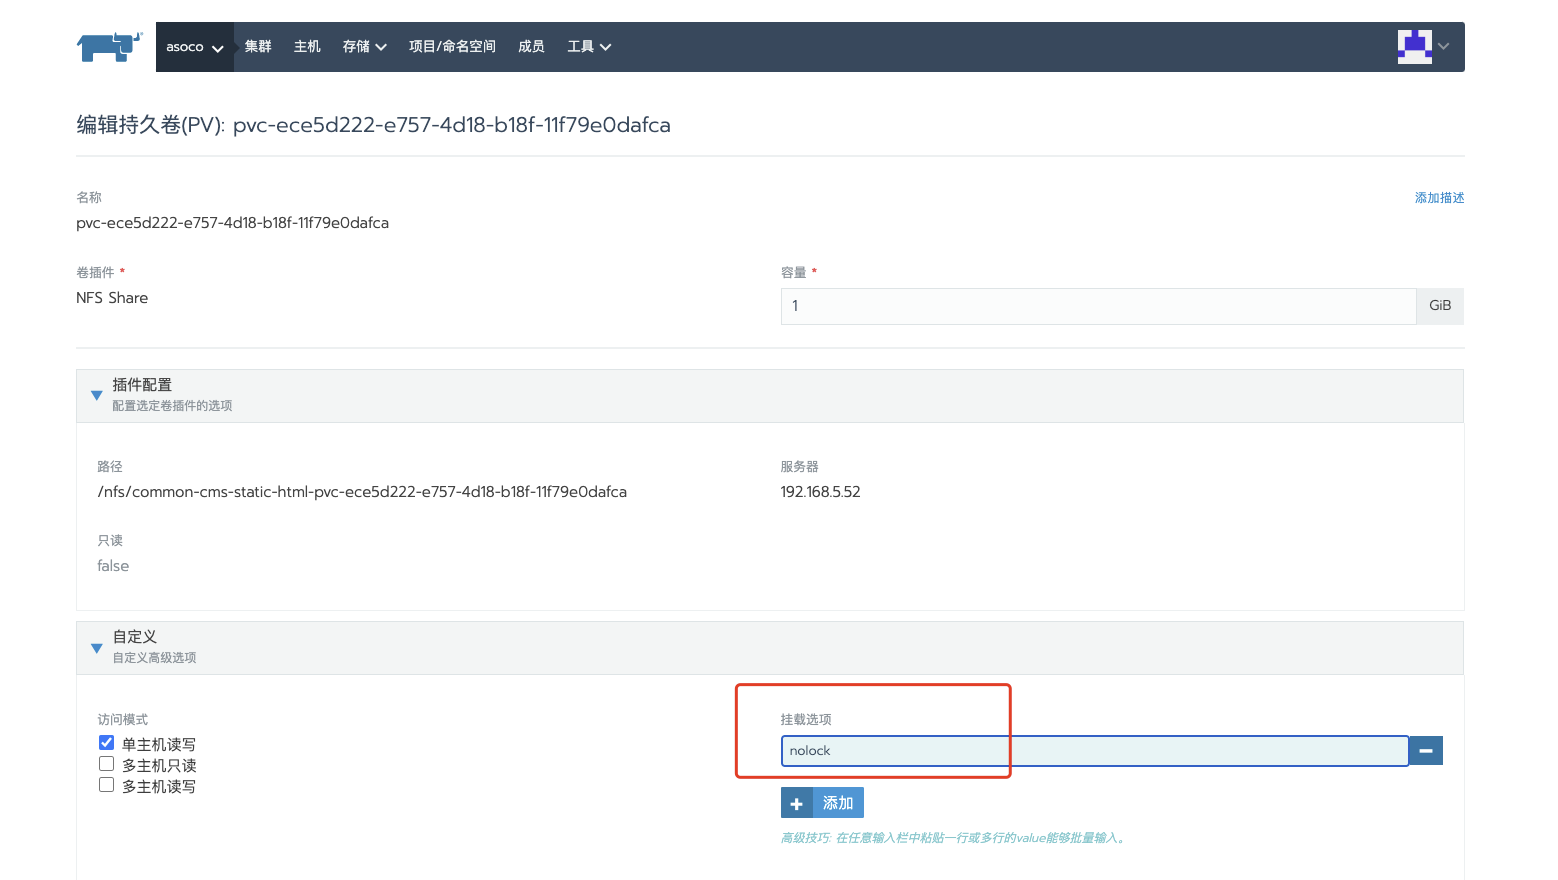Image resolution: width=1558 pixels, height=880 pixels.
Task: Click plus icon on 添加 button
Action: [796, 804]
